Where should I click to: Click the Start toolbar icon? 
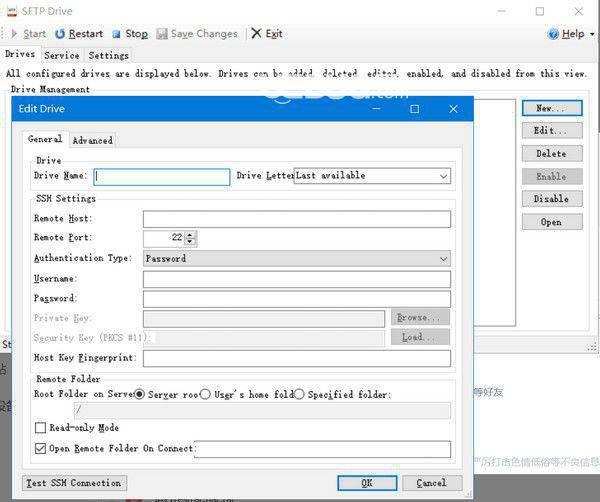(14, 34)
